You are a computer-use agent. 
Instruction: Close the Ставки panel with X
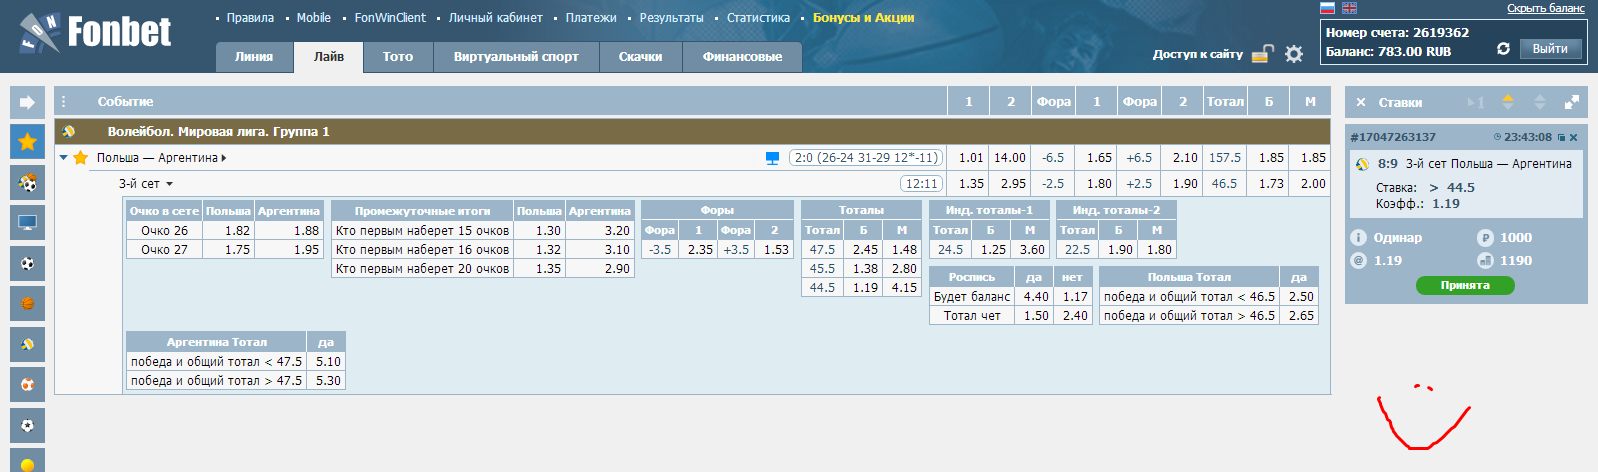pos(1361,102)
